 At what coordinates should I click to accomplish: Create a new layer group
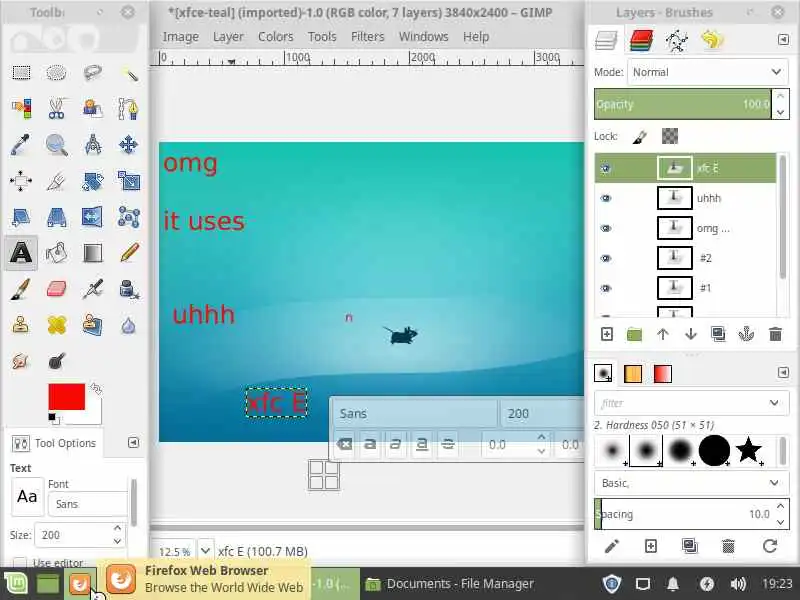pyautogui.click(x=634, y=334)
